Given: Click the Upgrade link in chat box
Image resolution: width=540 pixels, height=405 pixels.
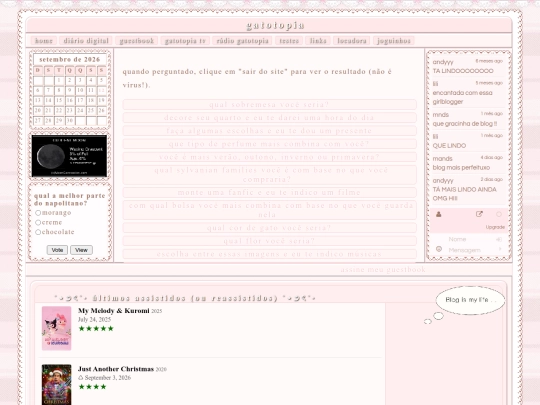Looking at the screenshot, I should click(495, 227).
